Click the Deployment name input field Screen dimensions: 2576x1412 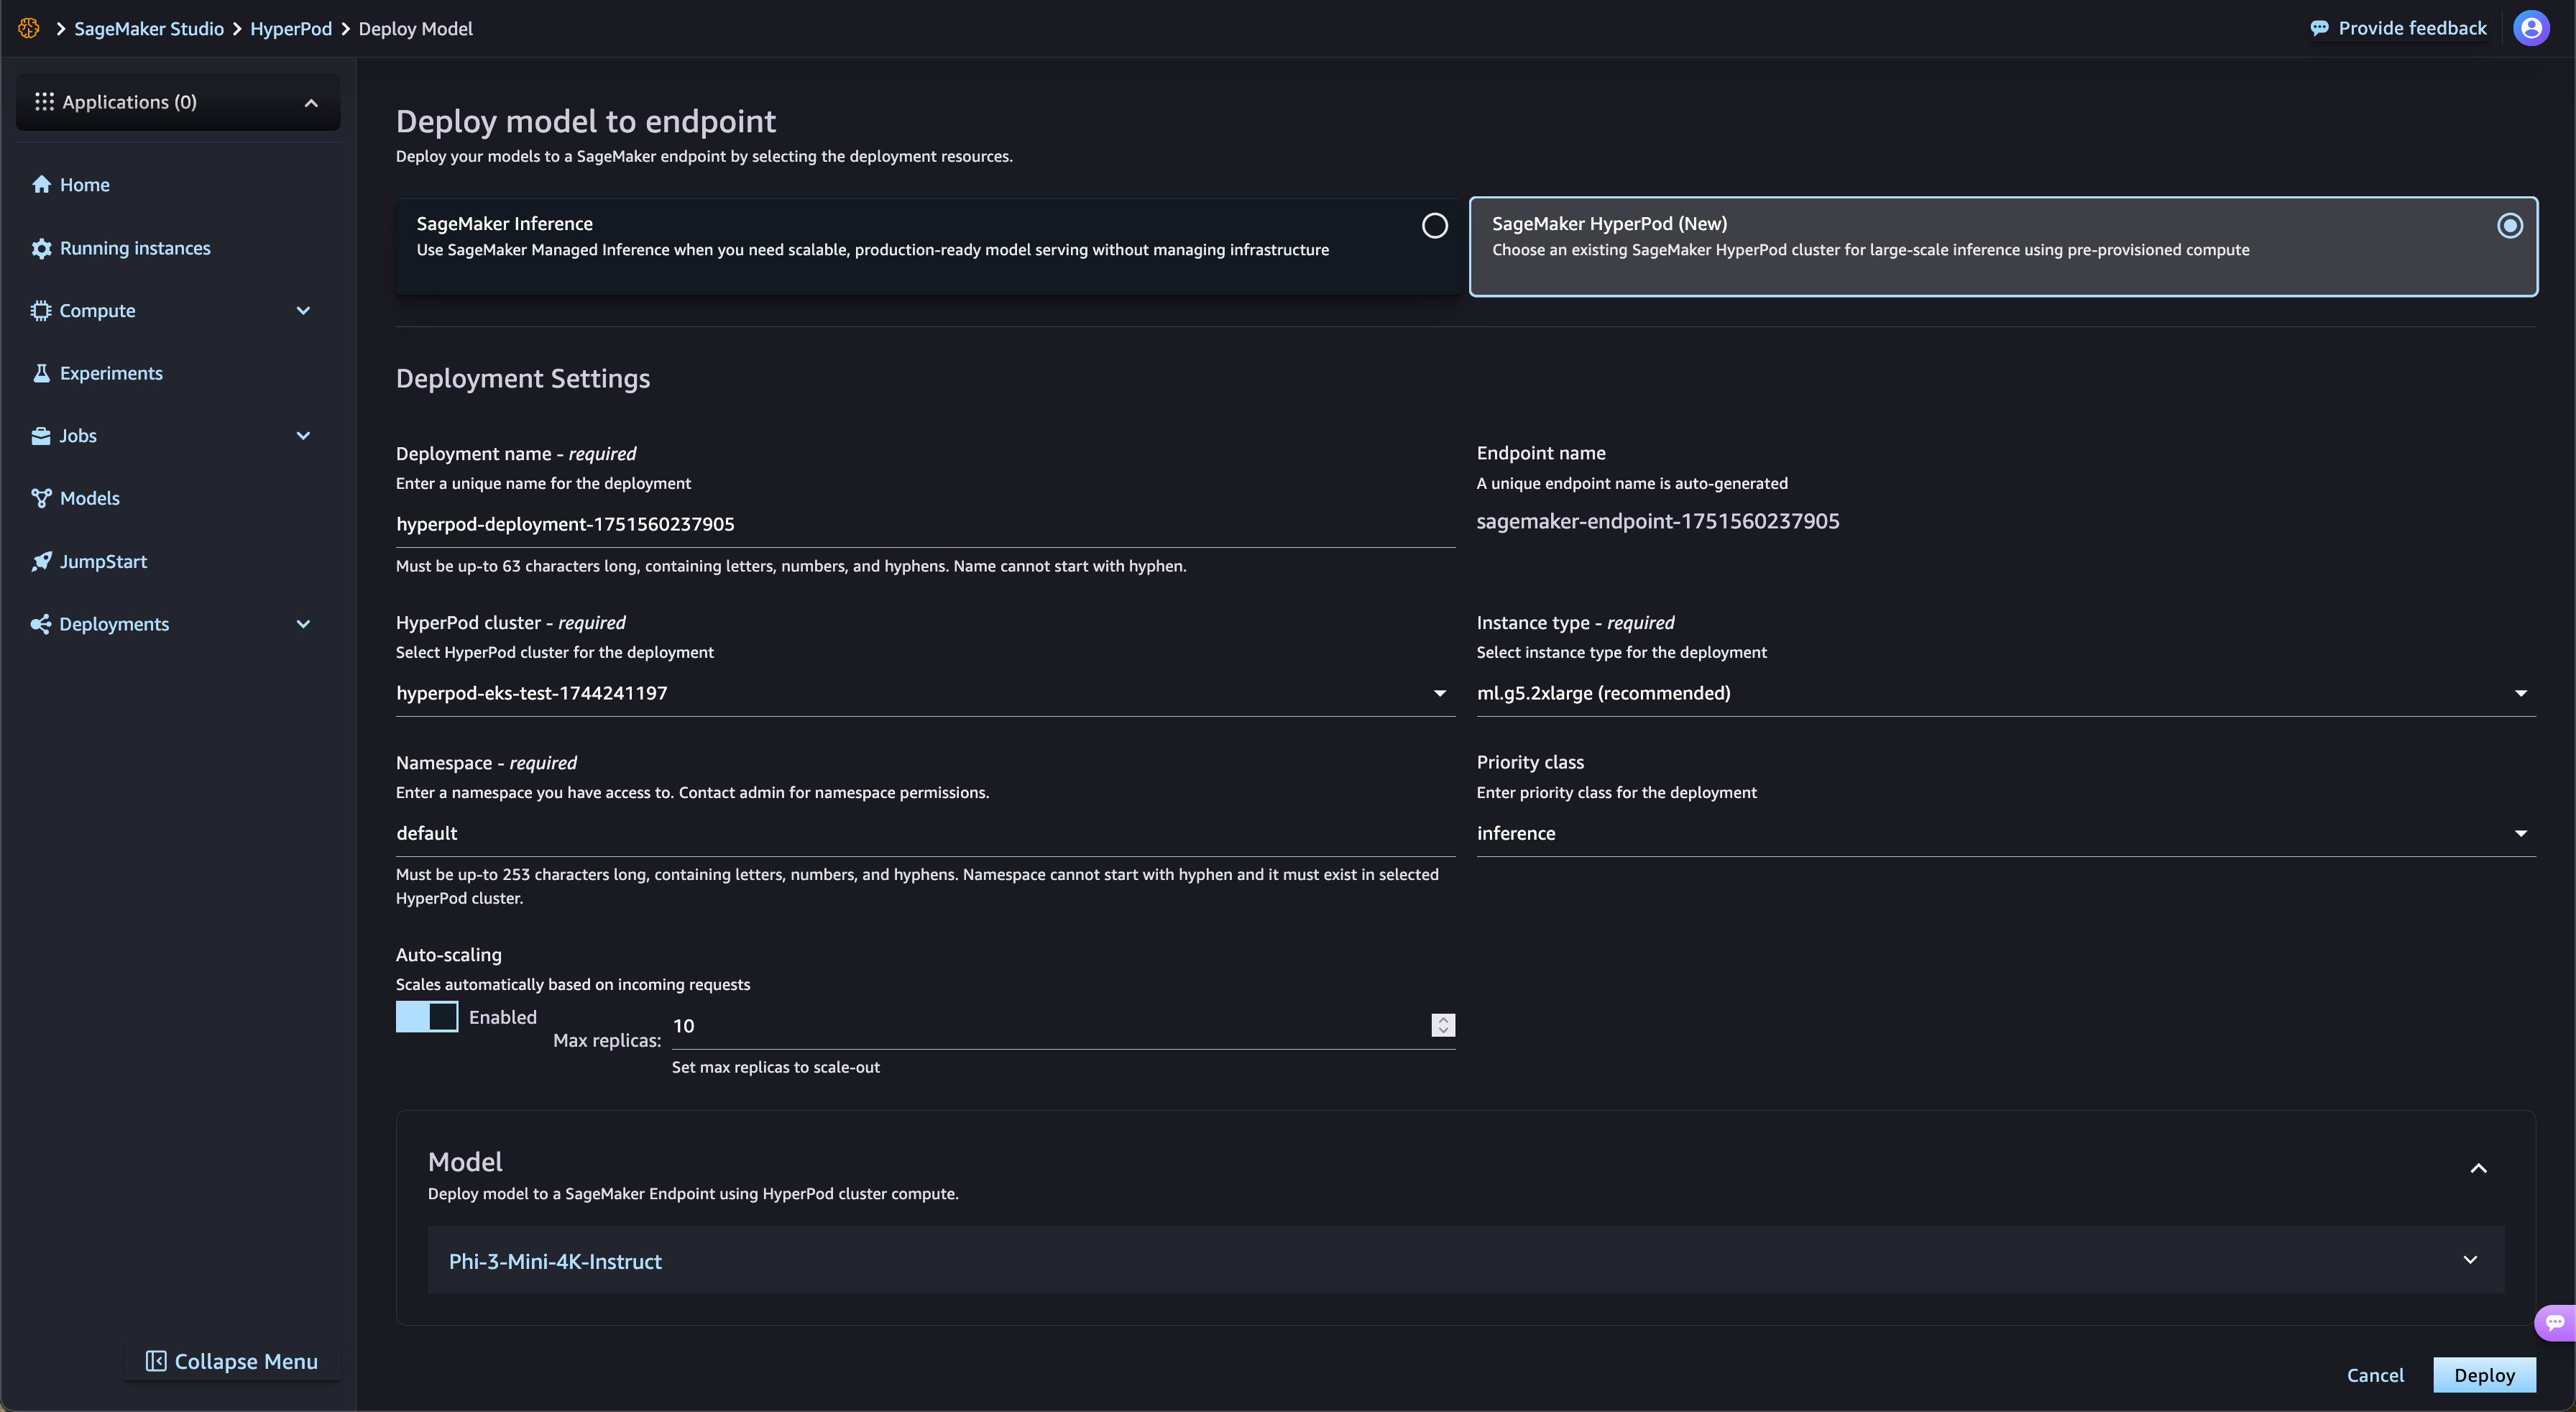coord(924,523)
